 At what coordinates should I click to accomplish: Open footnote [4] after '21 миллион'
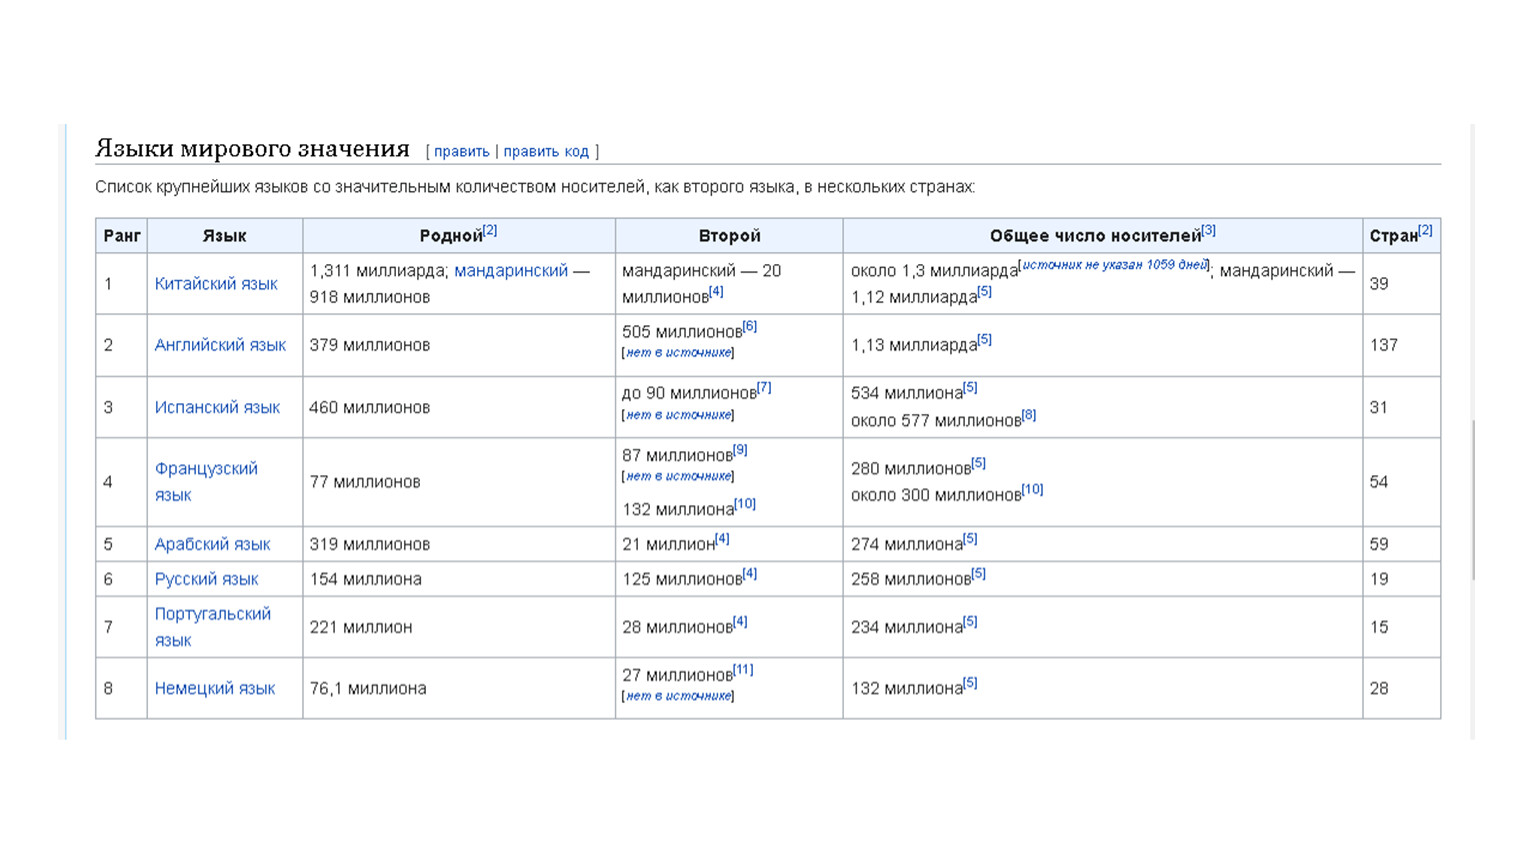coord(722,539)
